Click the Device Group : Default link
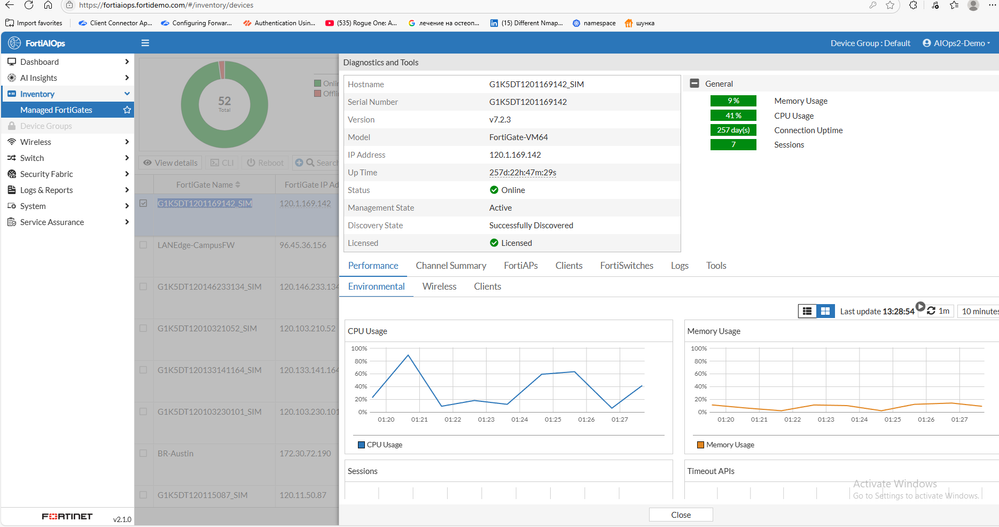Screen dimensions: 999x527 (x=870, y=43)
